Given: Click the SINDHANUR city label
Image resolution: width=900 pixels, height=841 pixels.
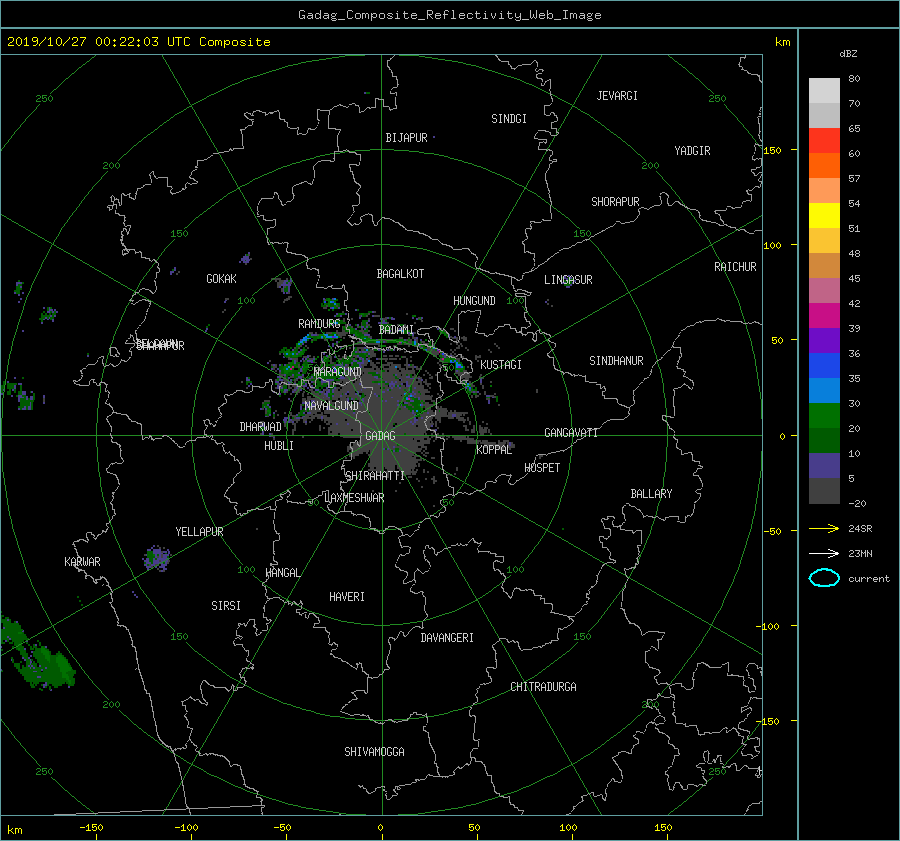Looking at the screenshot, I should (616, 361).
